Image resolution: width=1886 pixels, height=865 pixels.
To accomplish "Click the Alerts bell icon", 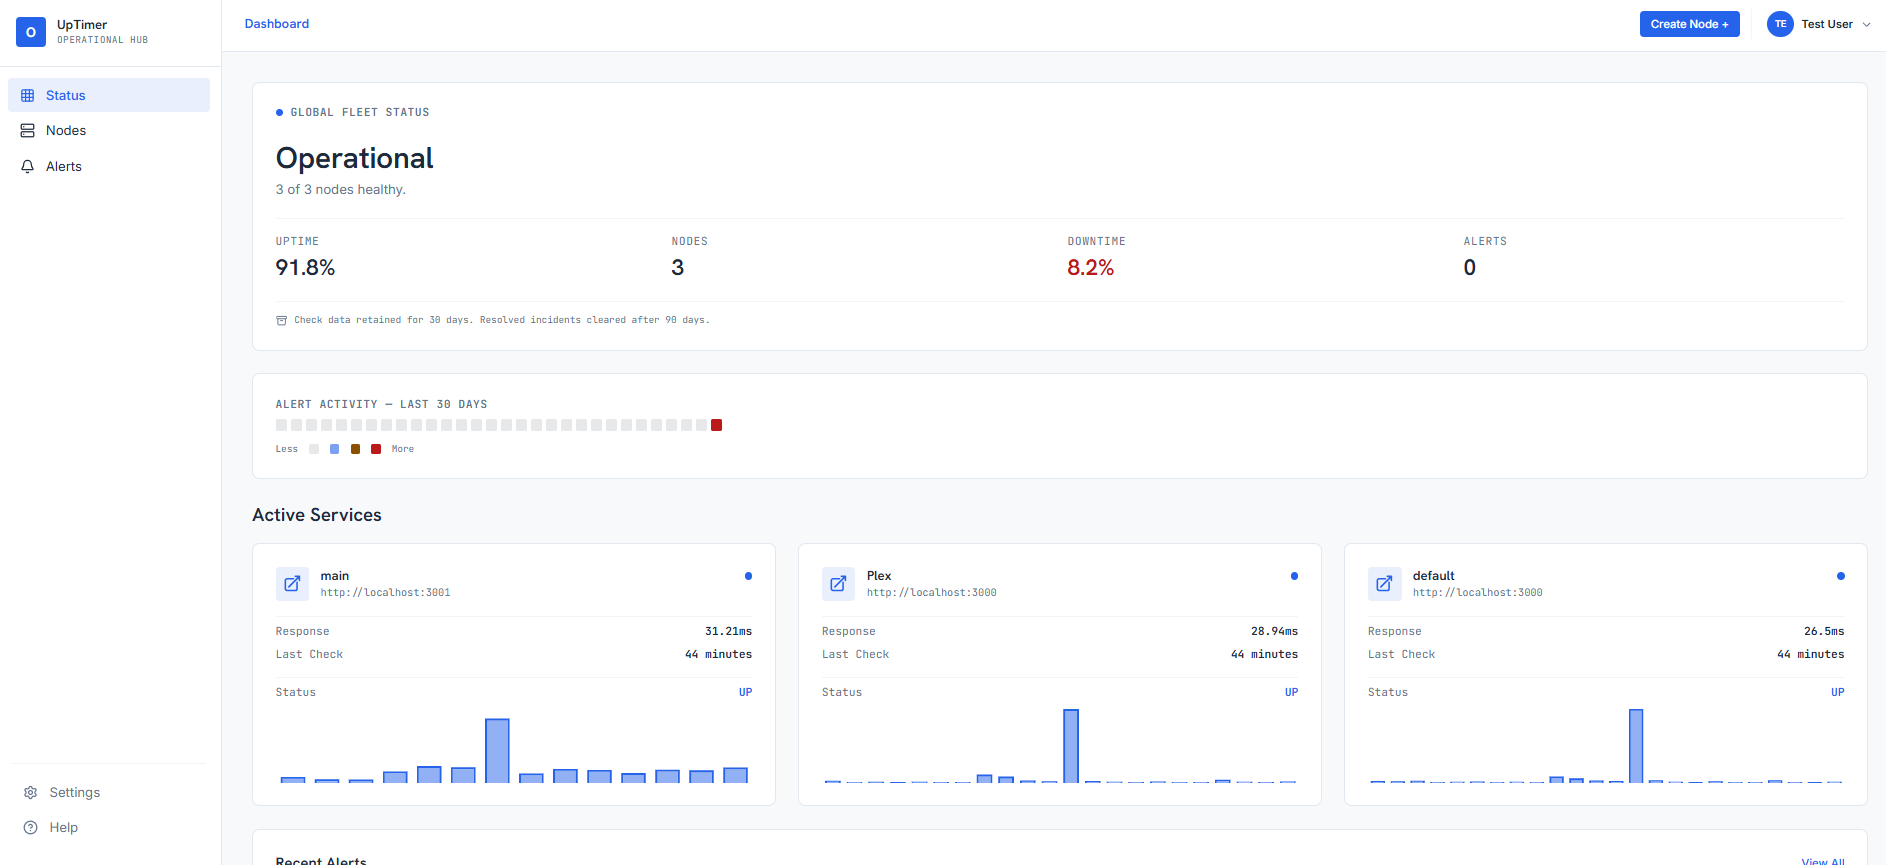I will click(28, 166).
